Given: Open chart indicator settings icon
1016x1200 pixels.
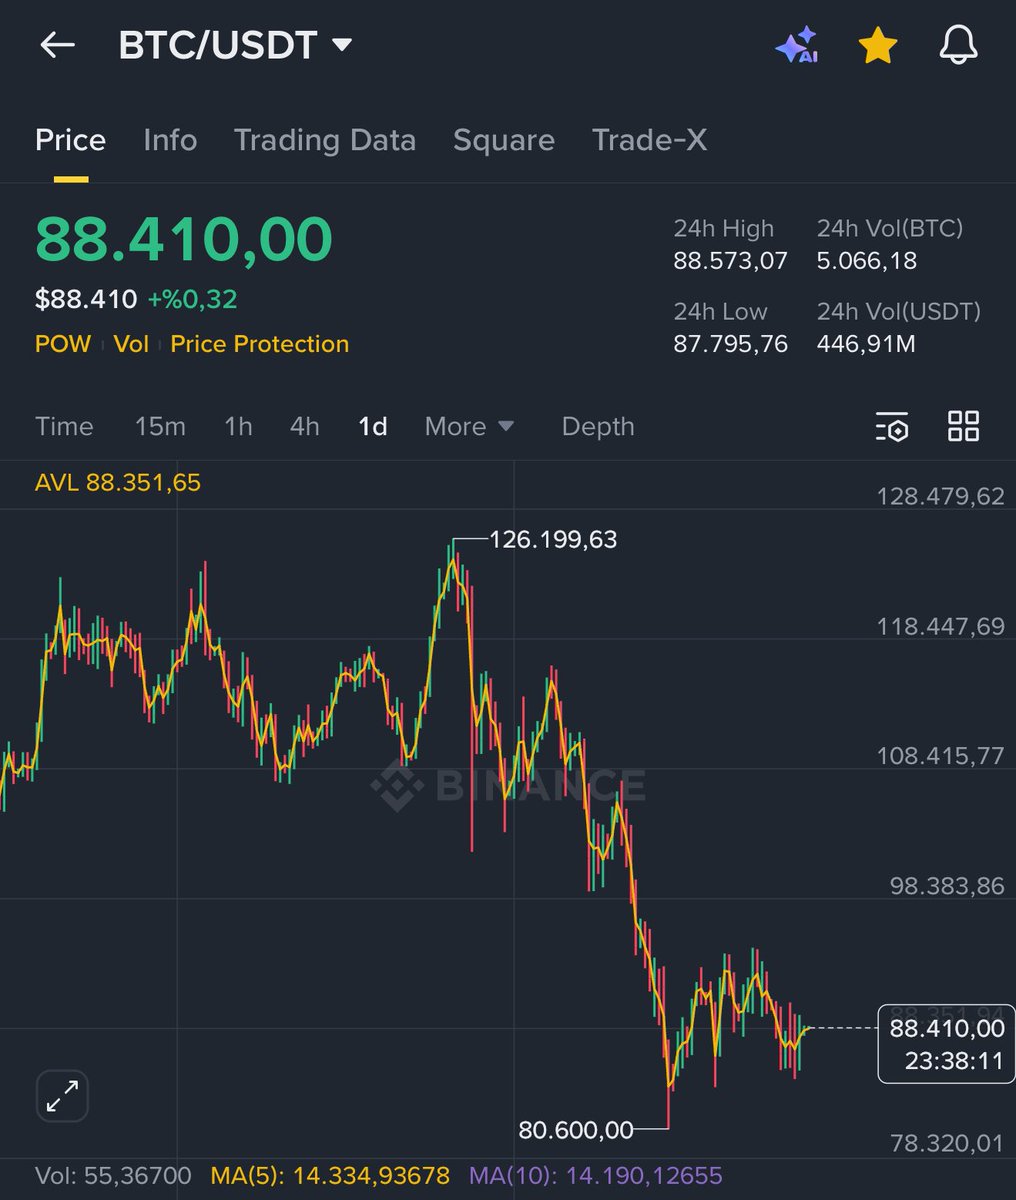Looking at the screenshot, I should 891,426.
